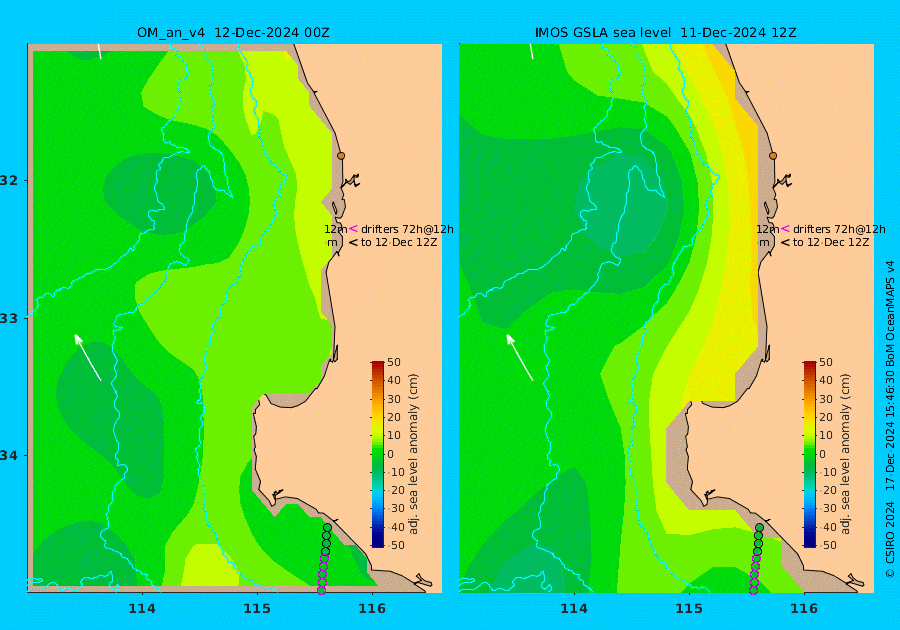Click black arrow symbol in right map legend
The height and width of the screenshot is (630, 900).
pyautogui.click(x=785, y=243)
